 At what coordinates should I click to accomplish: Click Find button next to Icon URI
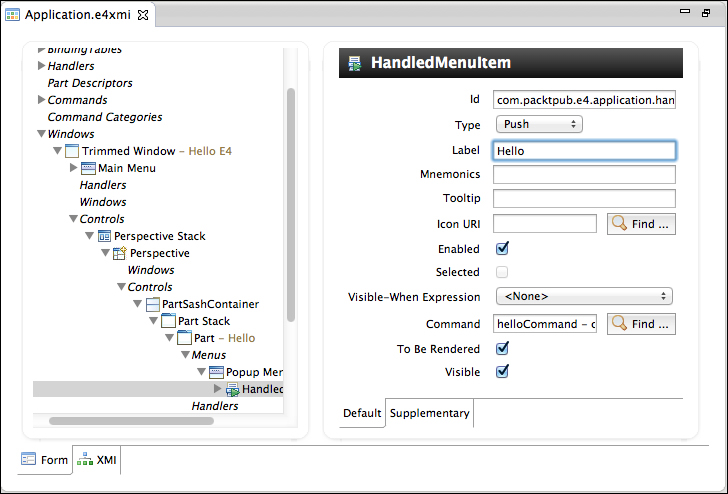(x=640, y=224)
